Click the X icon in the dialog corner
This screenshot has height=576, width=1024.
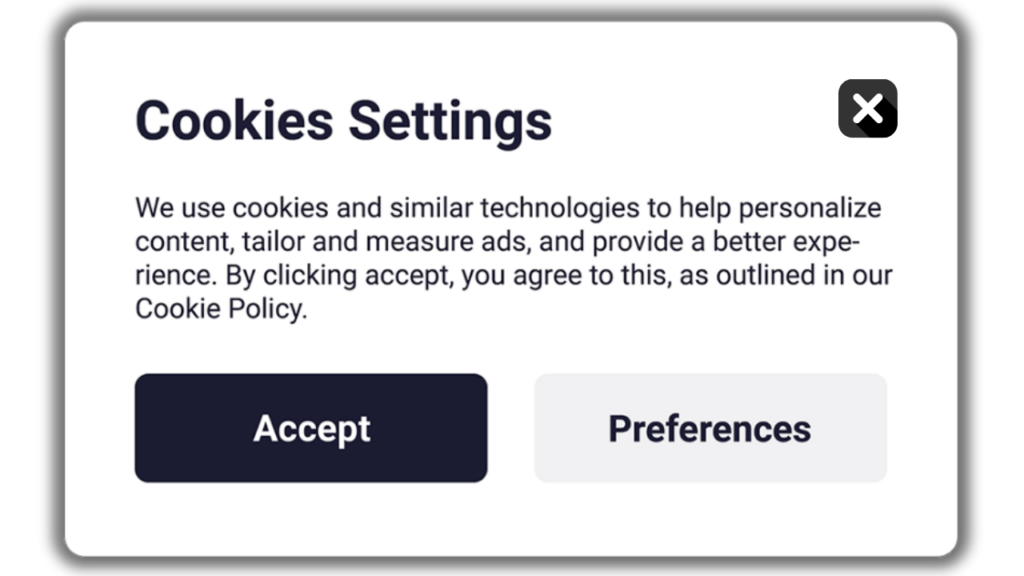(x=867, y=108)
